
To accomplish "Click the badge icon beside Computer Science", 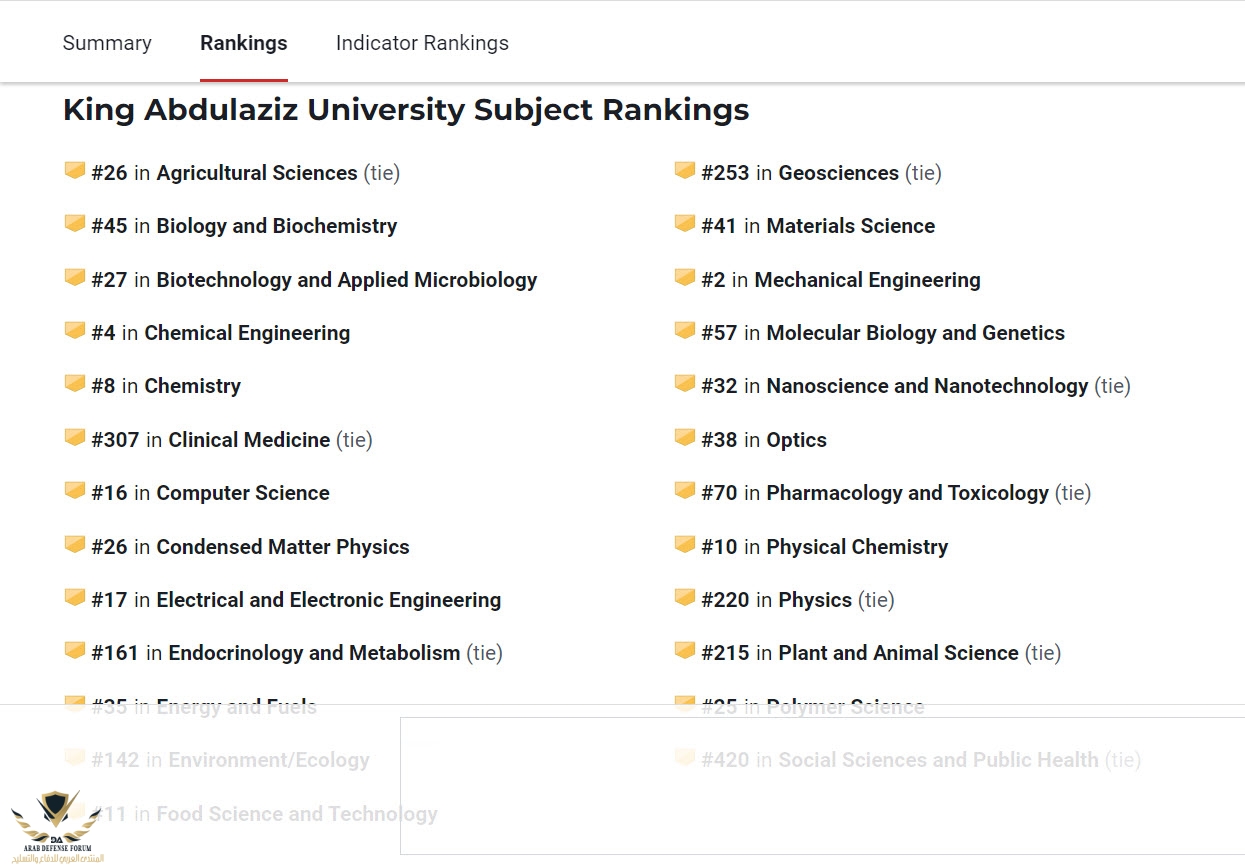I will pyautogui.click(x=75, y=491).
